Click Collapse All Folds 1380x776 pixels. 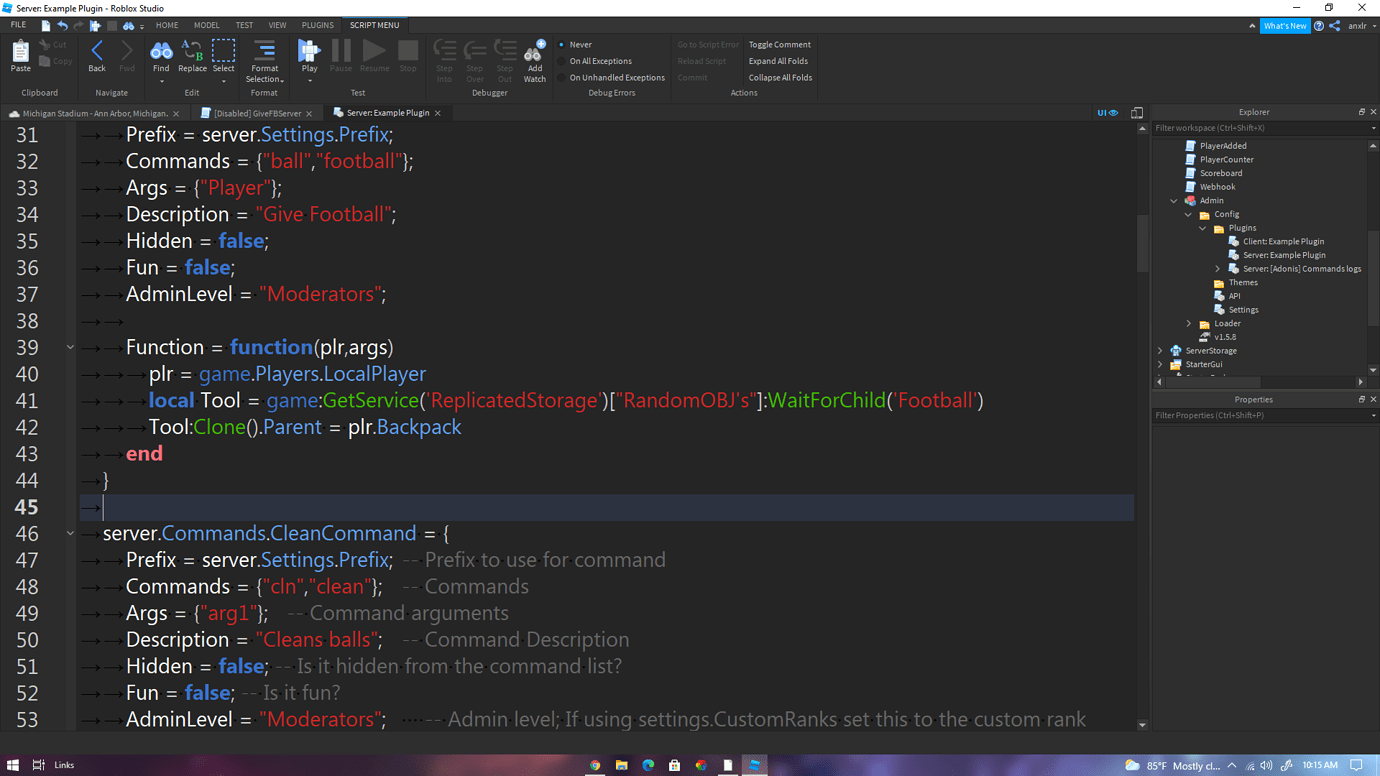780,77
